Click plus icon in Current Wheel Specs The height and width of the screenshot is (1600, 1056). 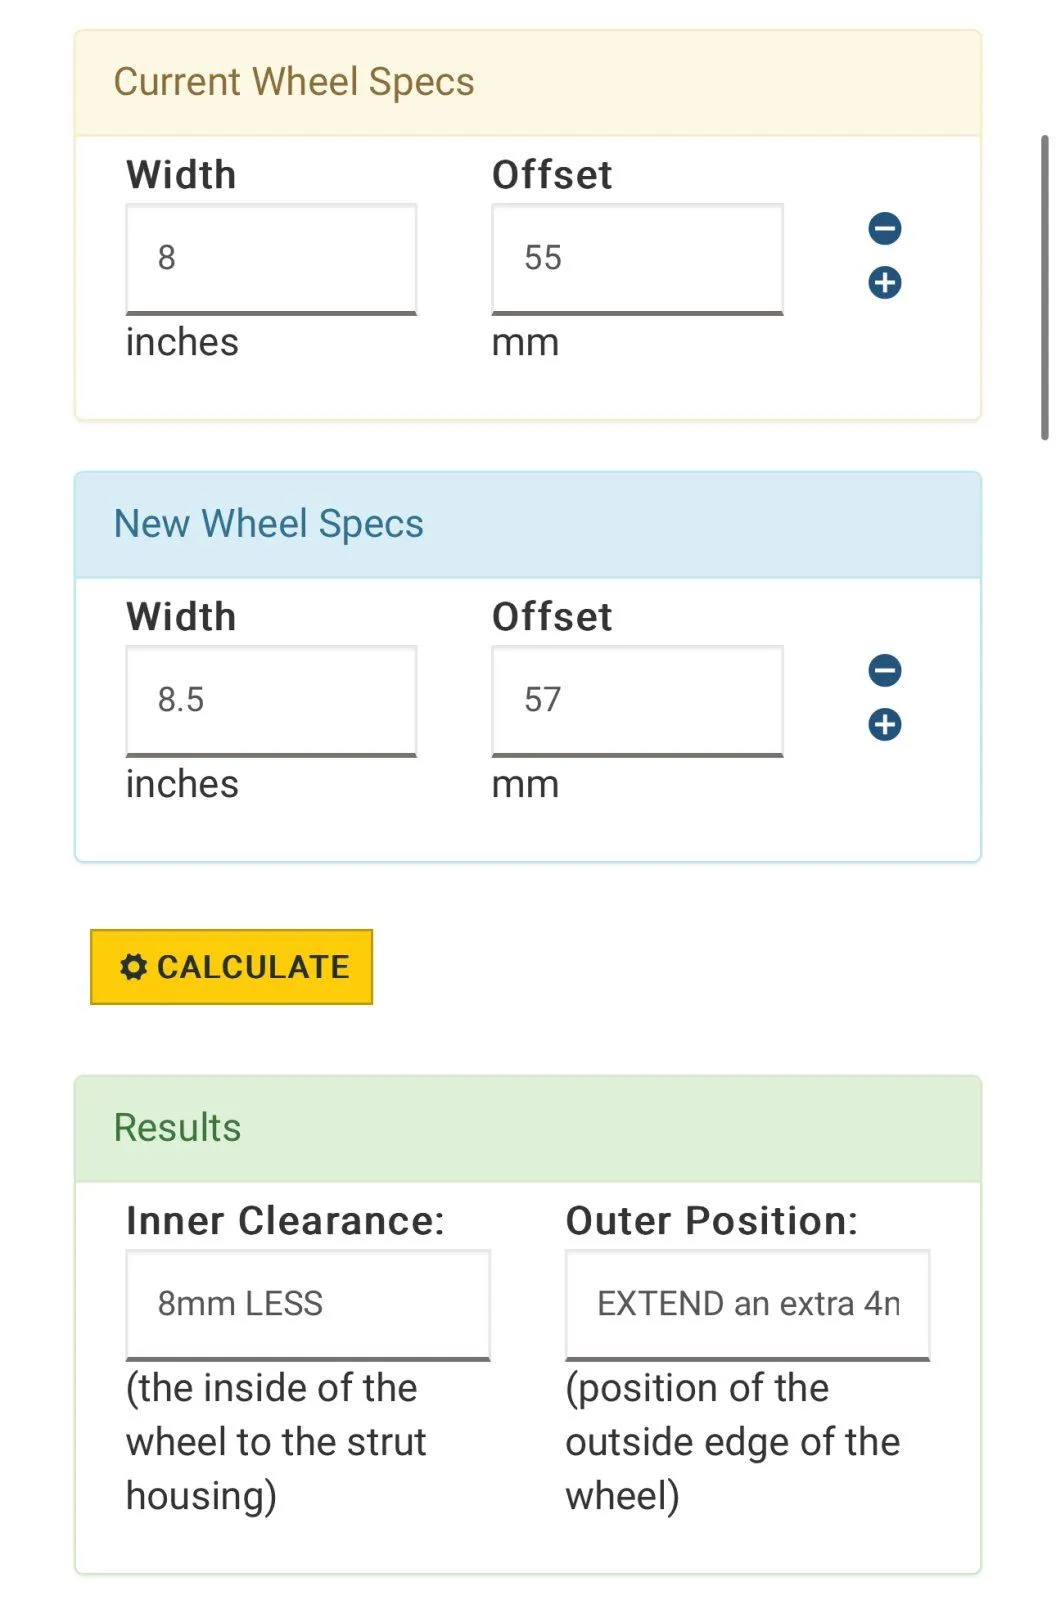pos(884,283)
